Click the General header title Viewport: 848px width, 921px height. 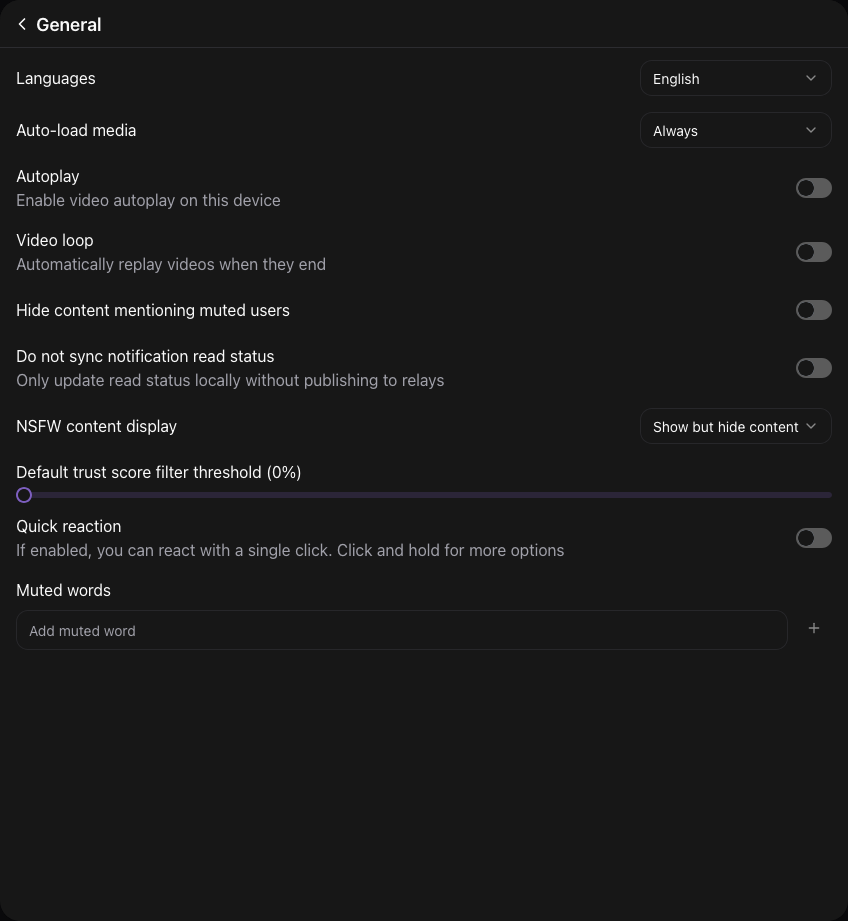pyautogui.click(x=68, y=25)
